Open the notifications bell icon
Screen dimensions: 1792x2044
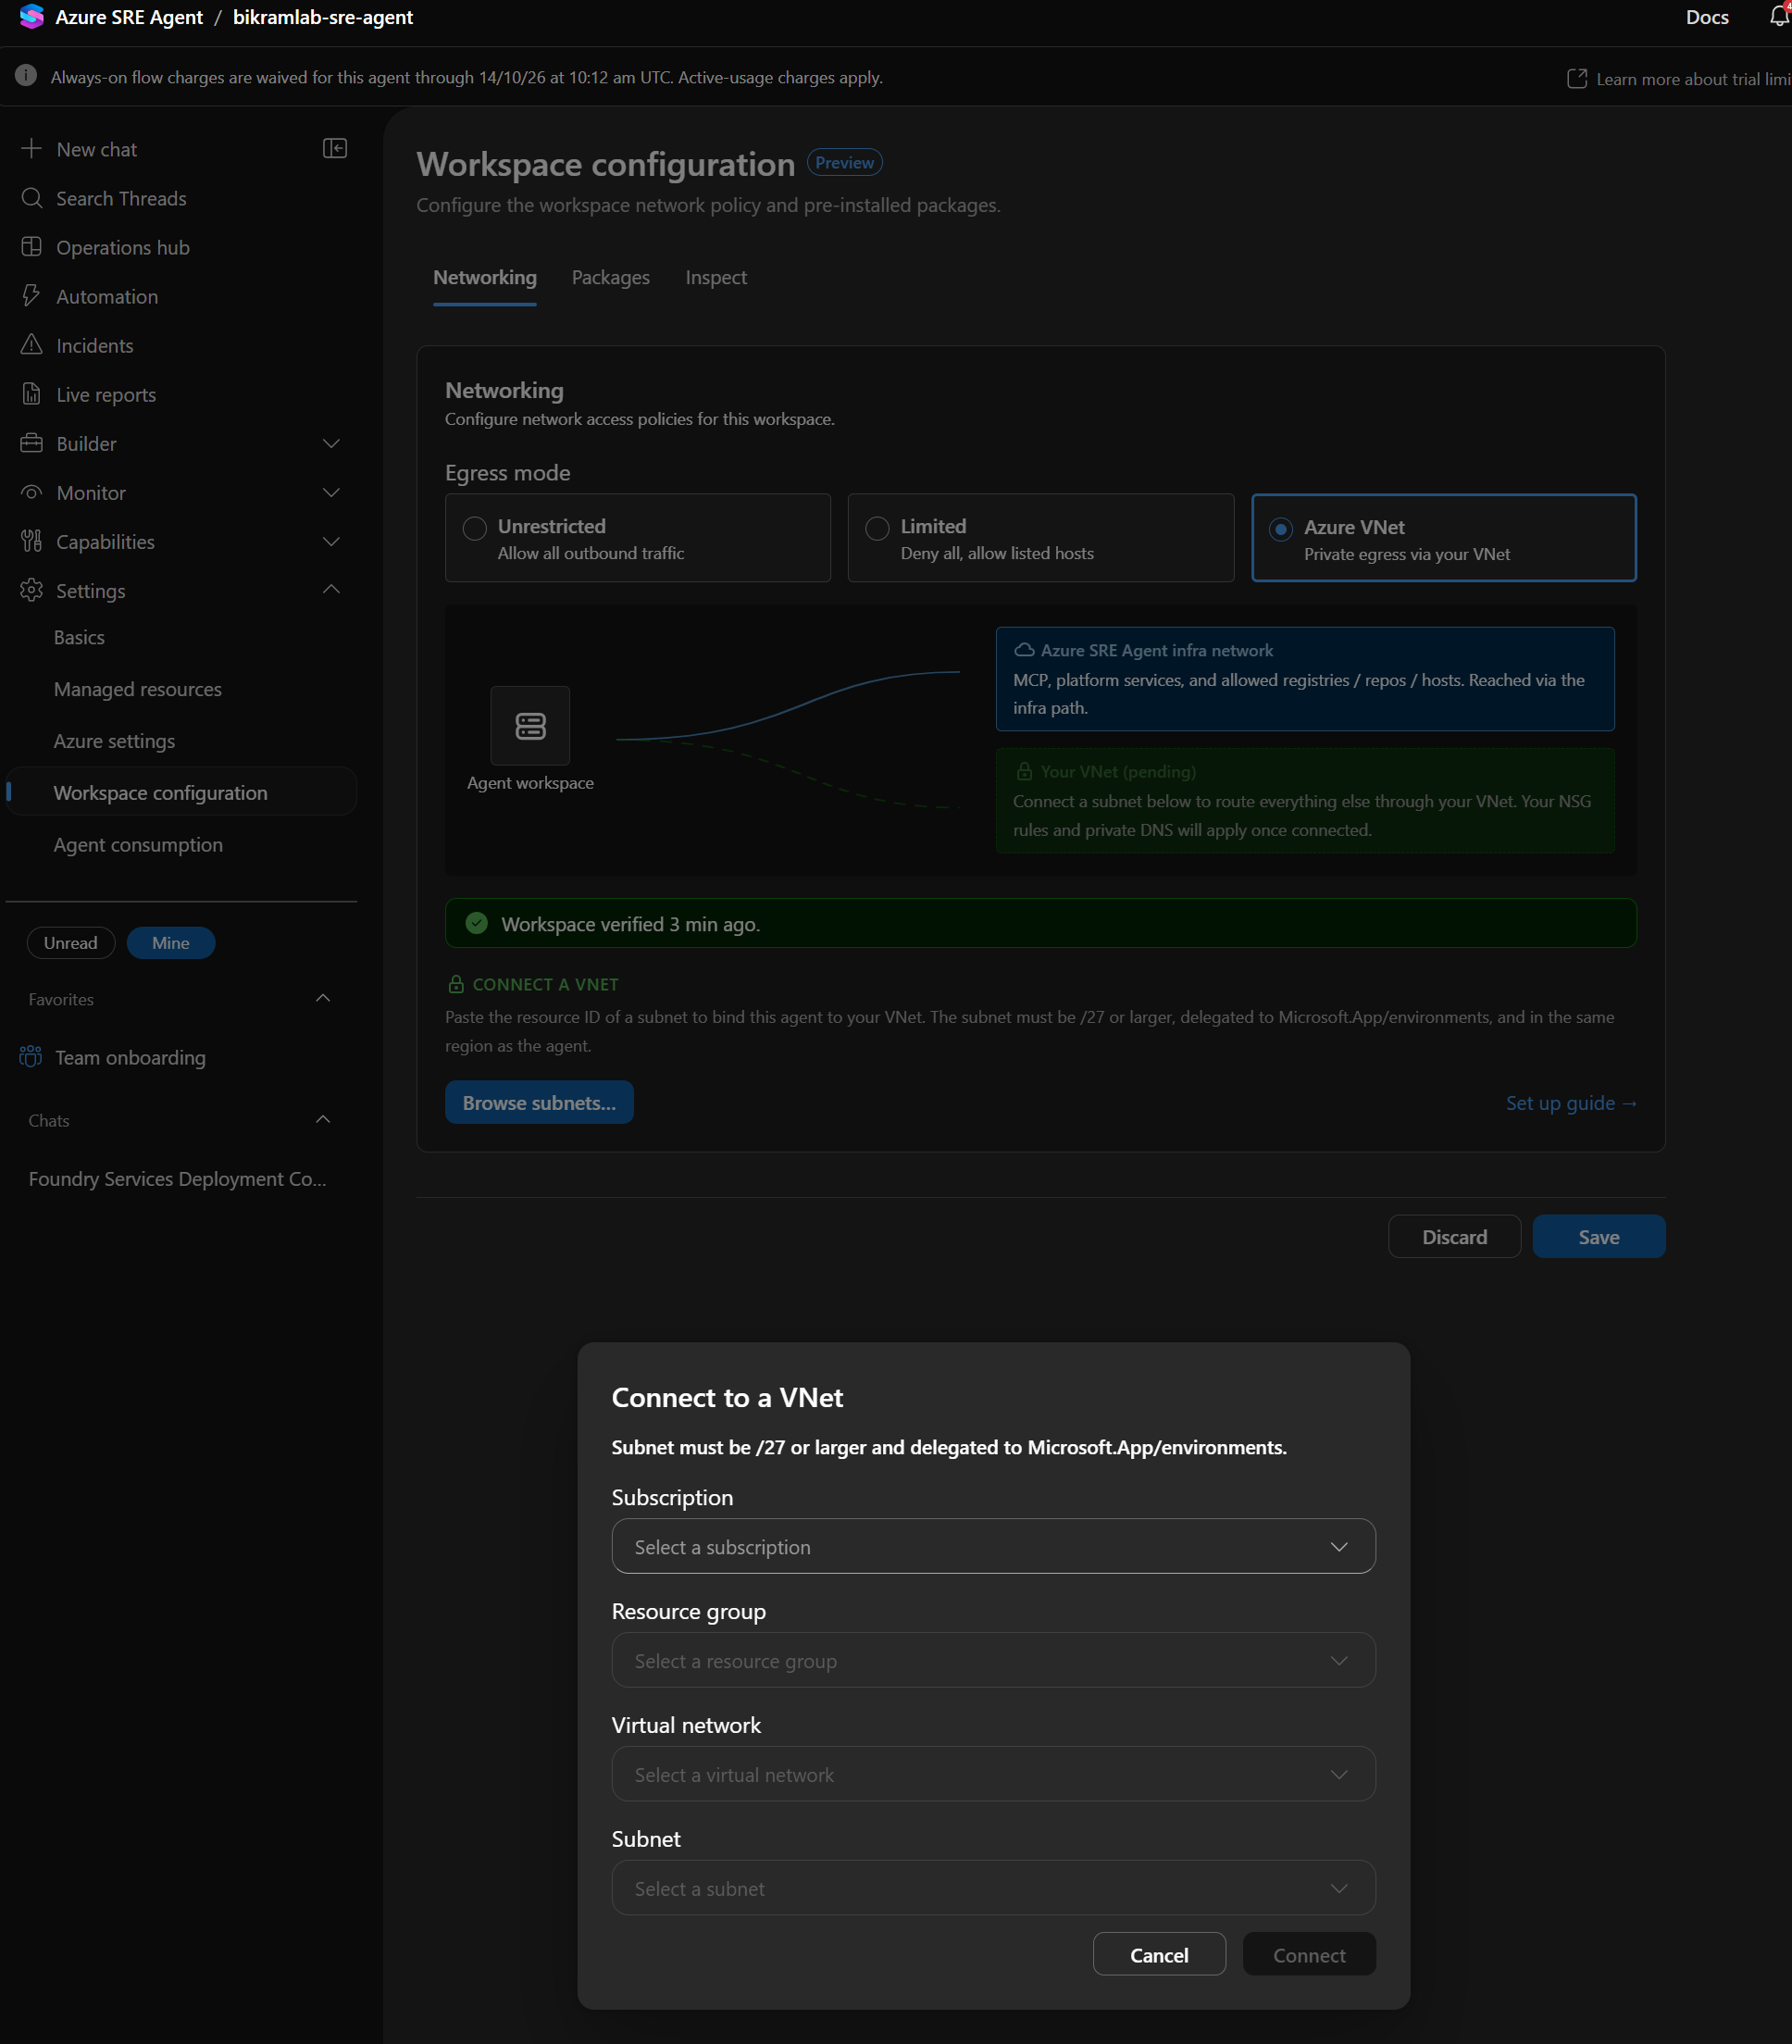[1780, 16]
